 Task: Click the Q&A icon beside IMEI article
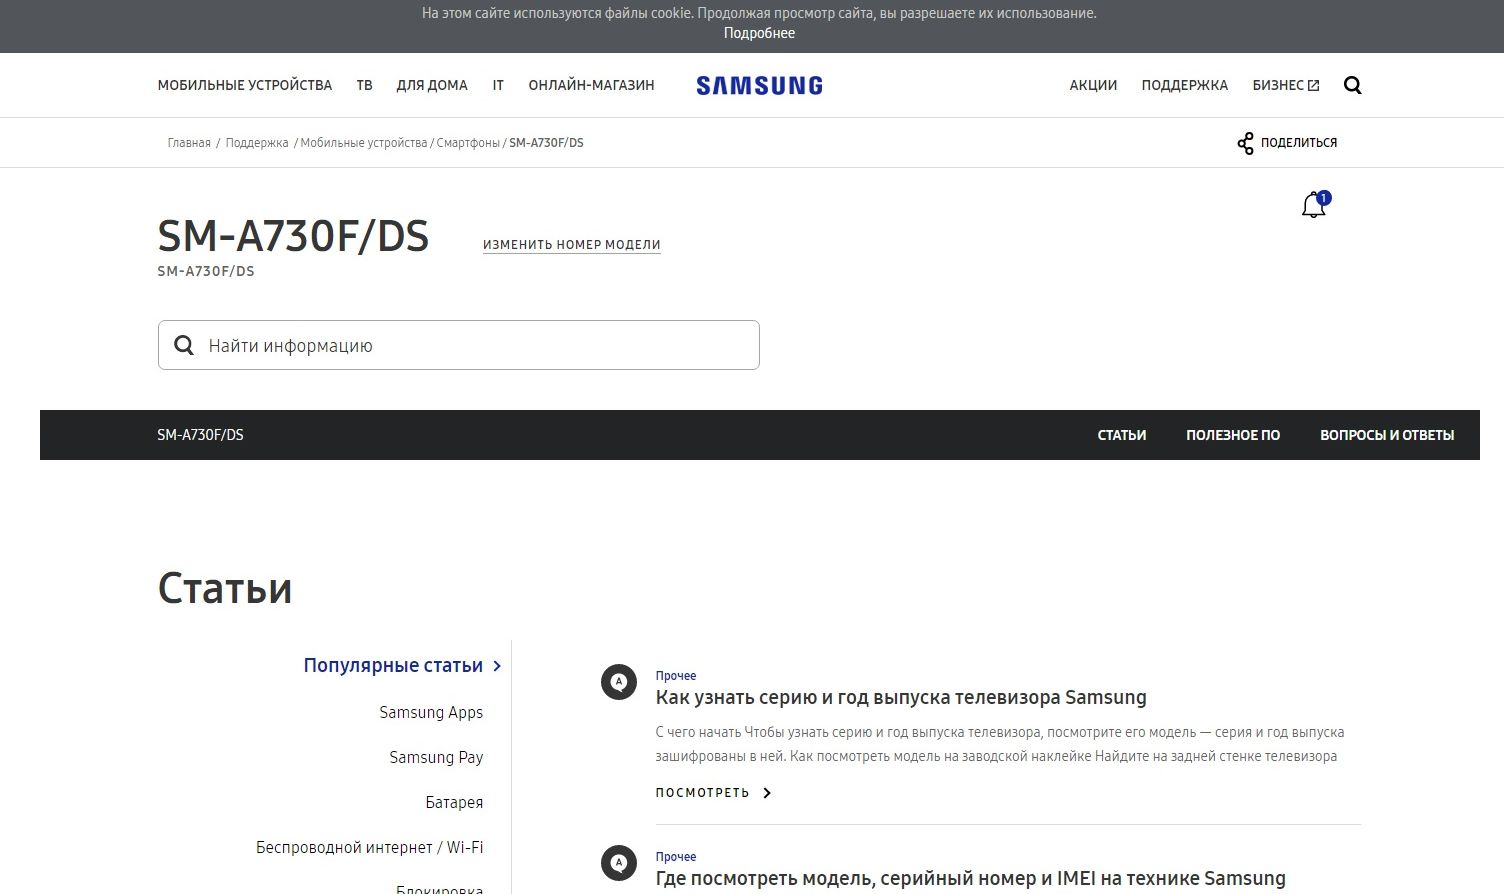pos(618,863)
